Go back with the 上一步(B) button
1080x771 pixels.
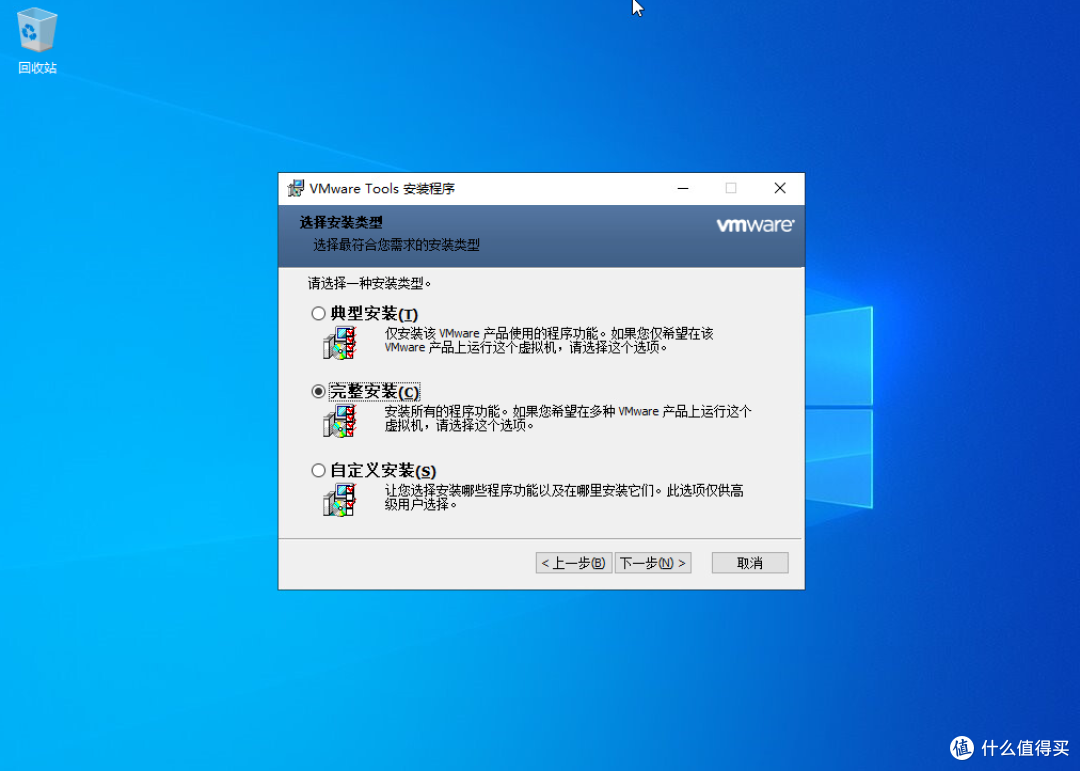pos(574,563)
